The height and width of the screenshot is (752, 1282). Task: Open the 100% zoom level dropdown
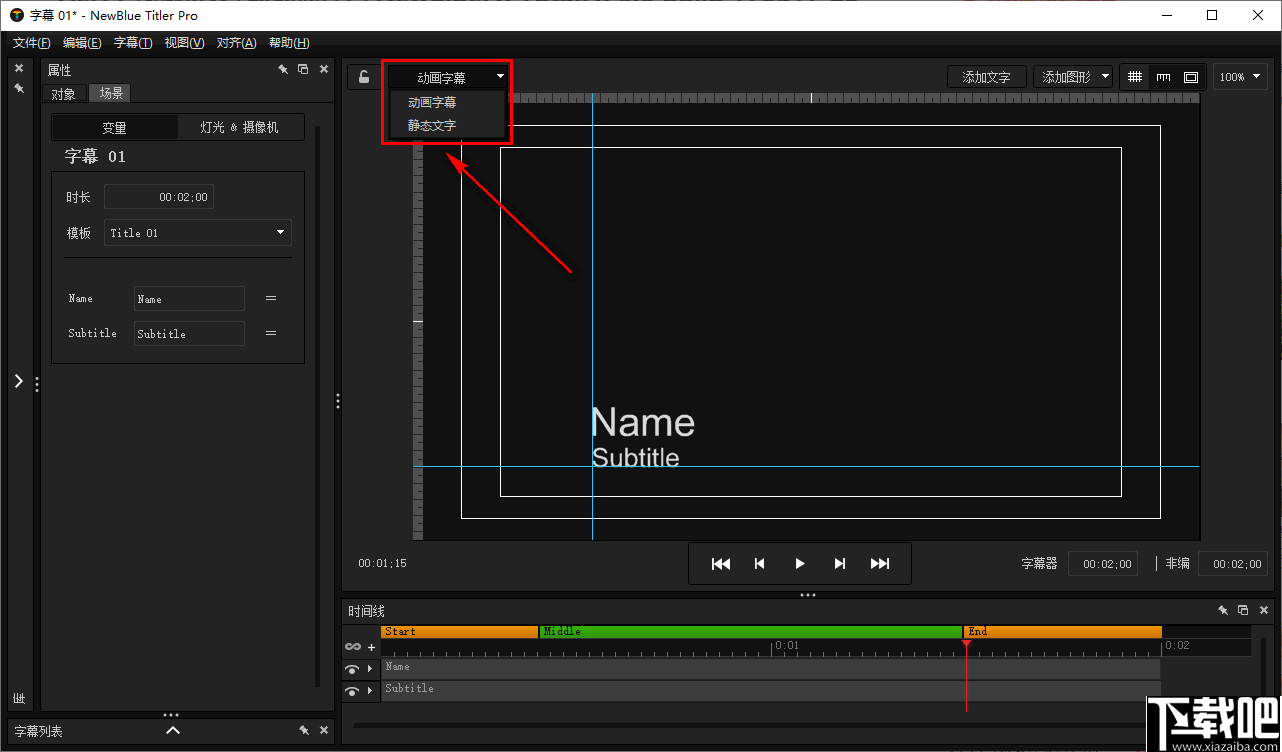[1240, 76]
